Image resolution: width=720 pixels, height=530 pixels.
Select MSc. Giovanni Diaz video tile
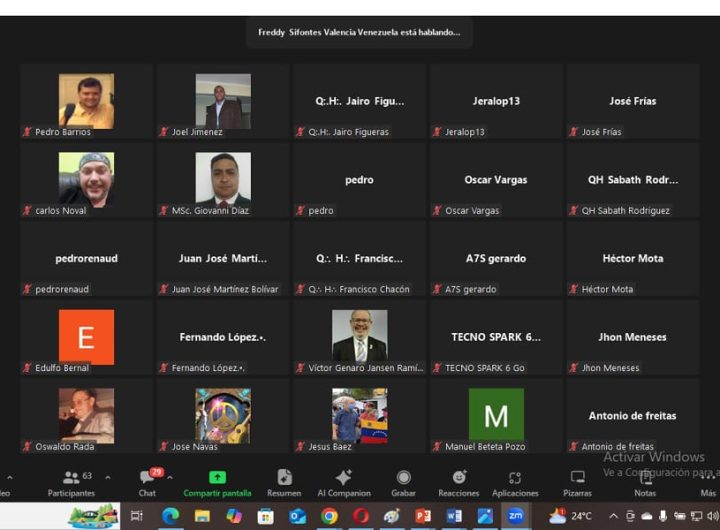pyautogui.click(x=223, y=180)
